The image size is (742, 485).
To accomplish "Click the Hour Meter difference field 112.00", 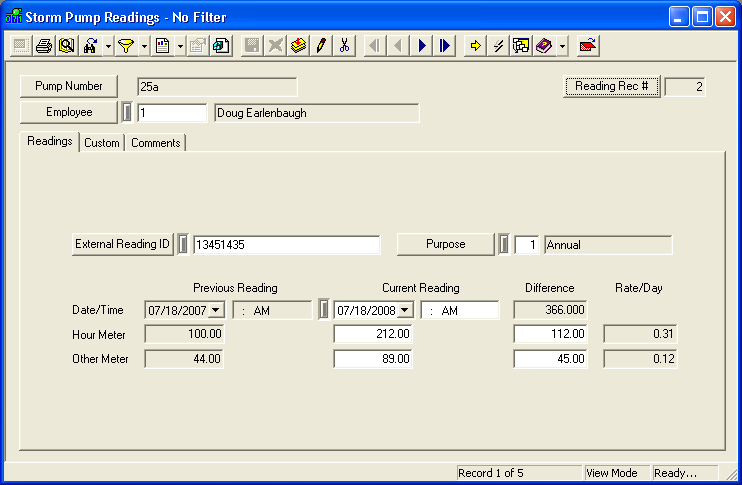I will click(x=550, y=334).
